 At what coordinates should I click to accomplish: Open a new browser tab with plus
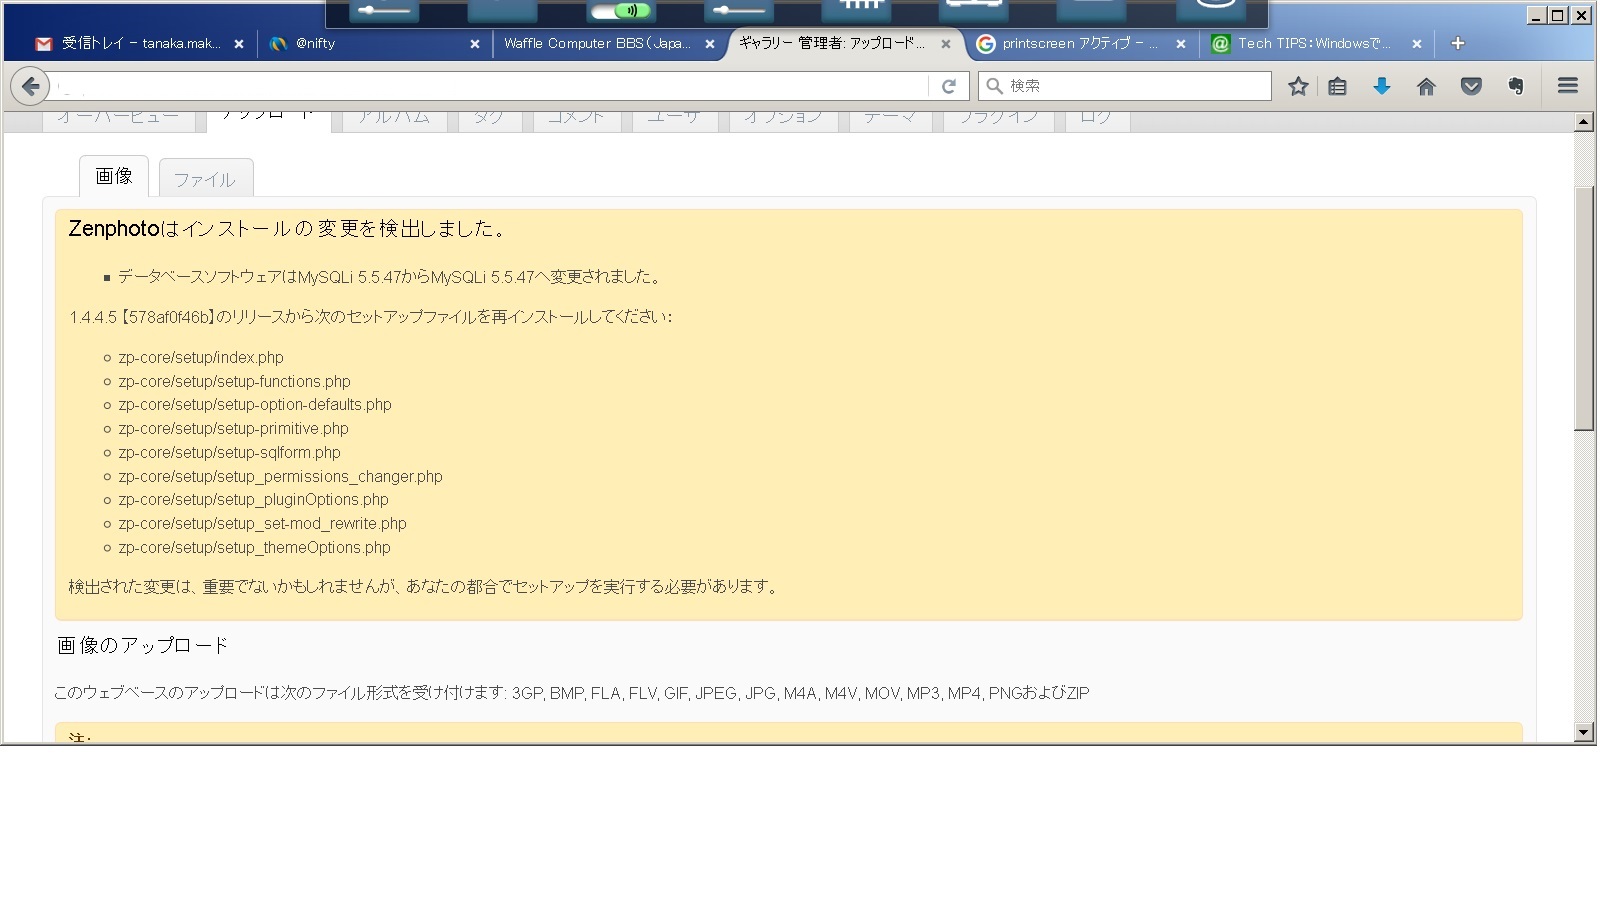pos(1457,43)
